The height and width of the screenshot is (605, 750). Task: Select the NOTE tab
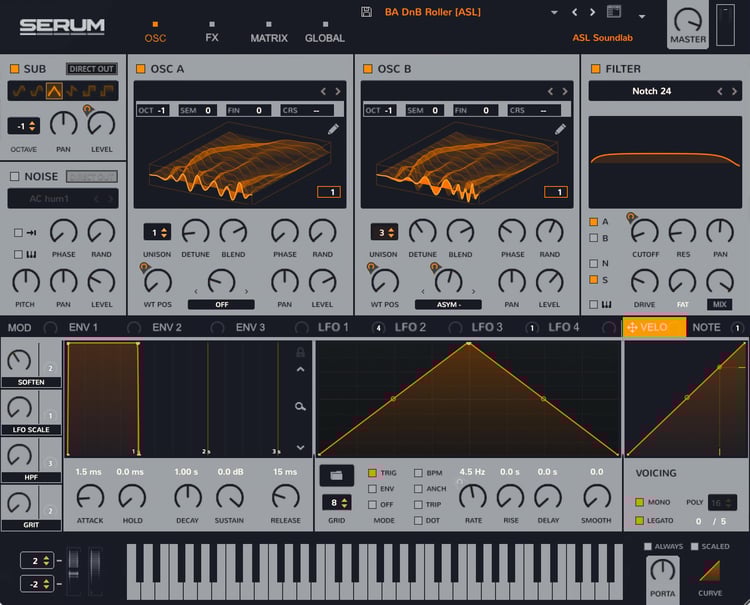pos(706,328)
